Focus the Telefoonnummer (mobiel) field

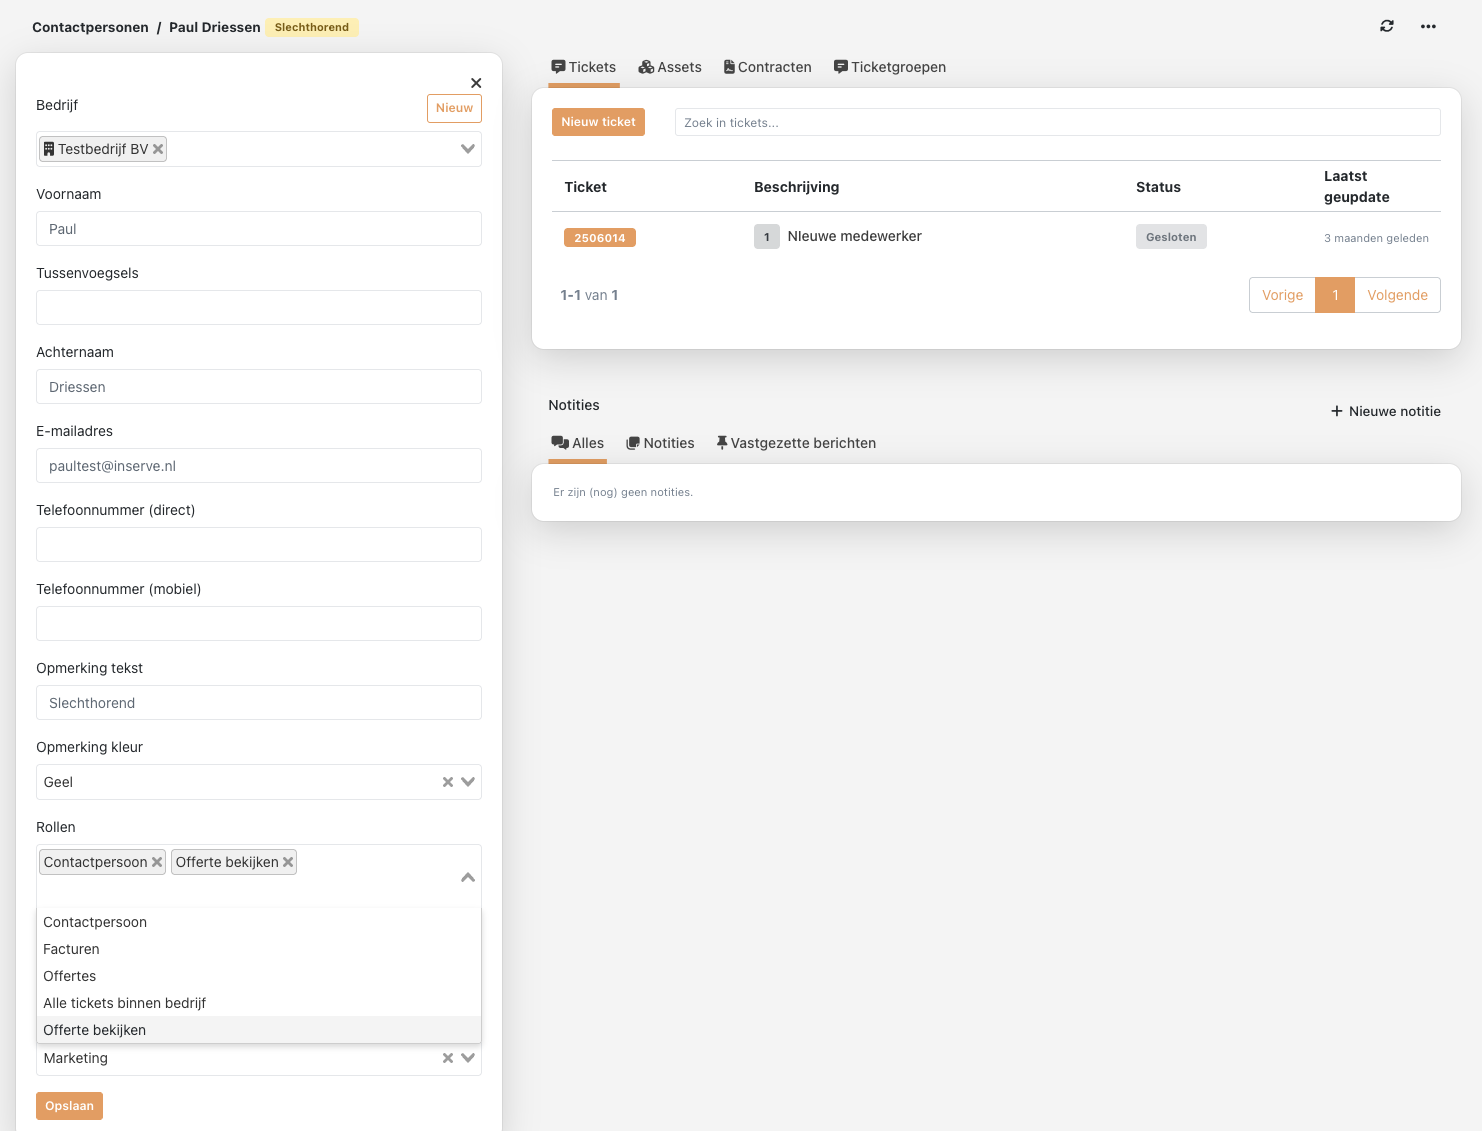coord(259,624)
